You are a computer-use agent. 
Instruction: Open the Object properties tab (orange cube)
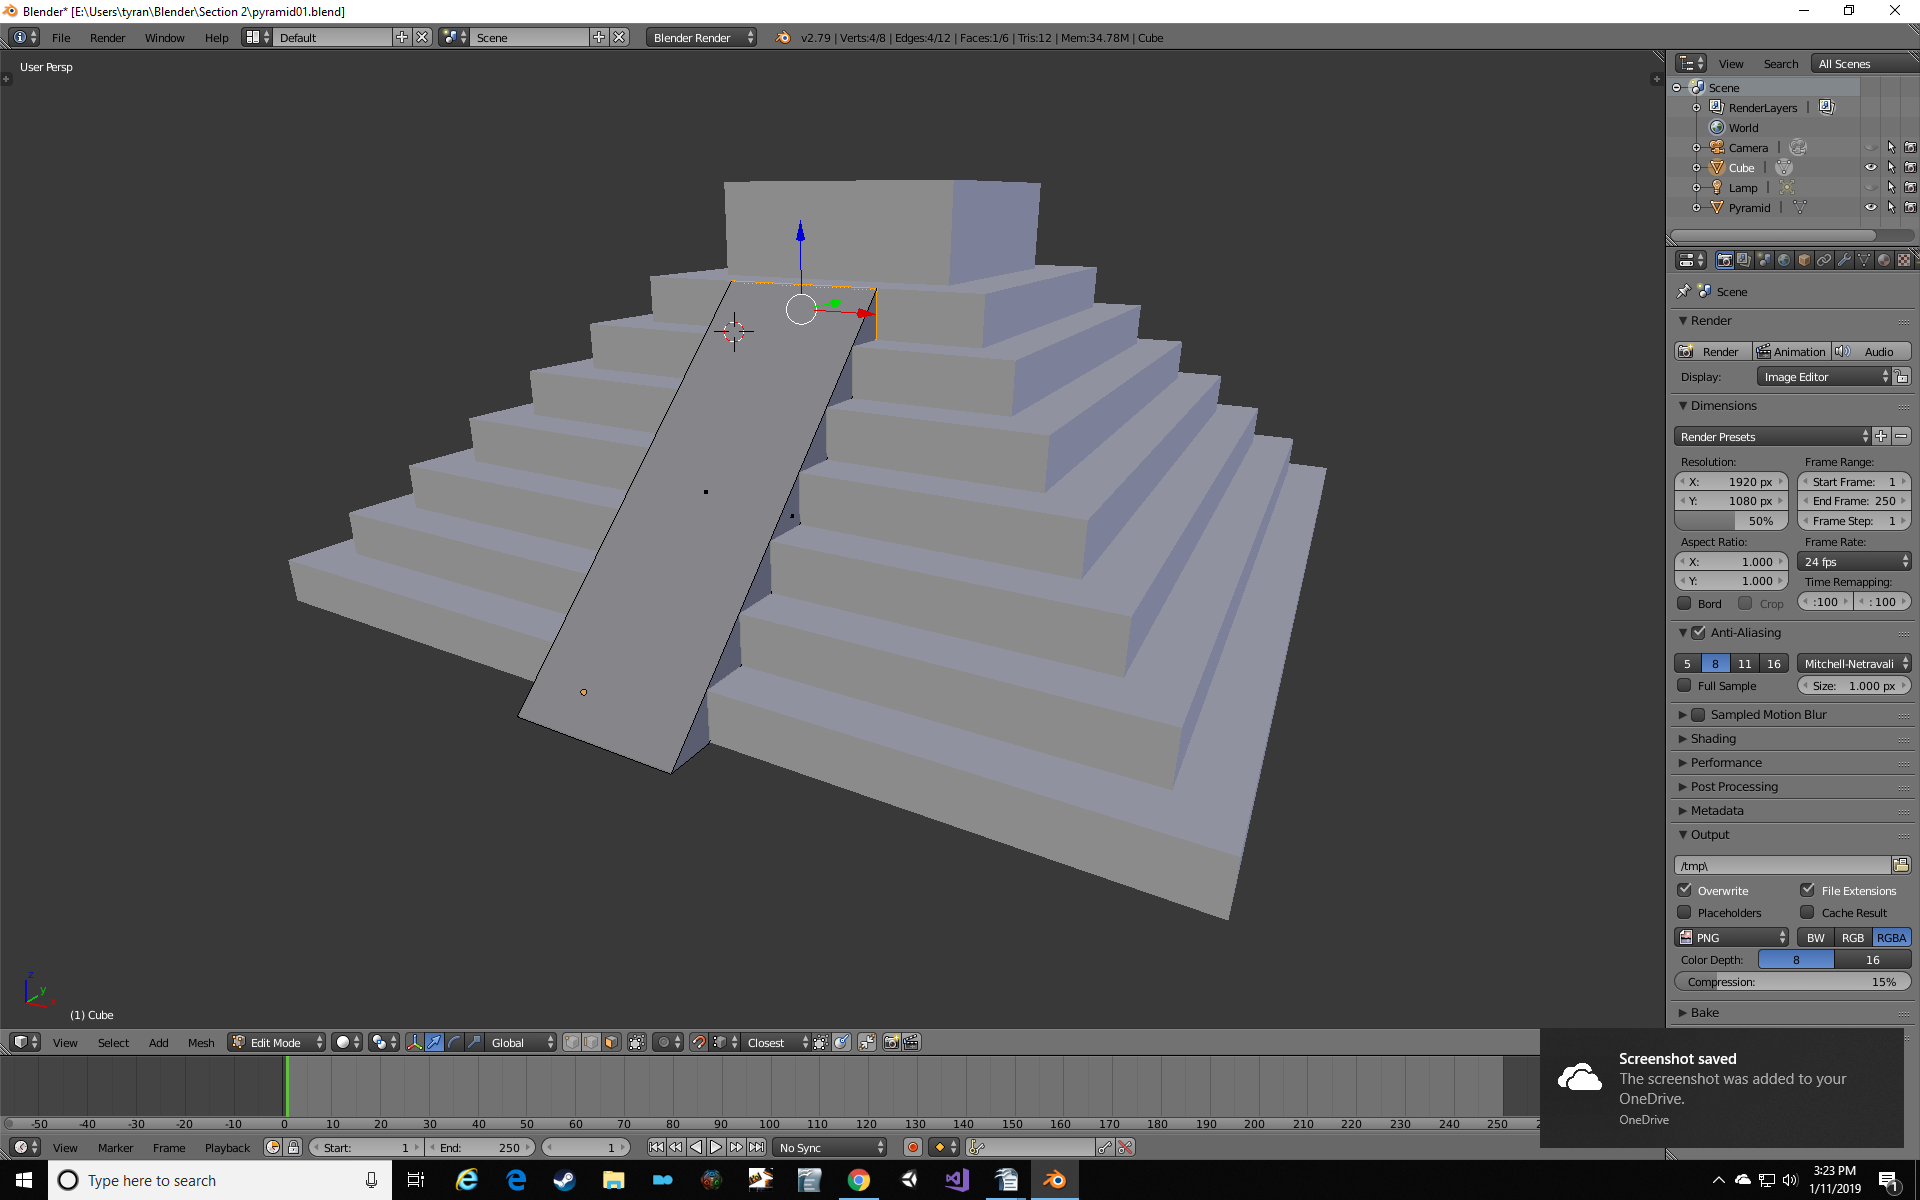point(1804,260)
